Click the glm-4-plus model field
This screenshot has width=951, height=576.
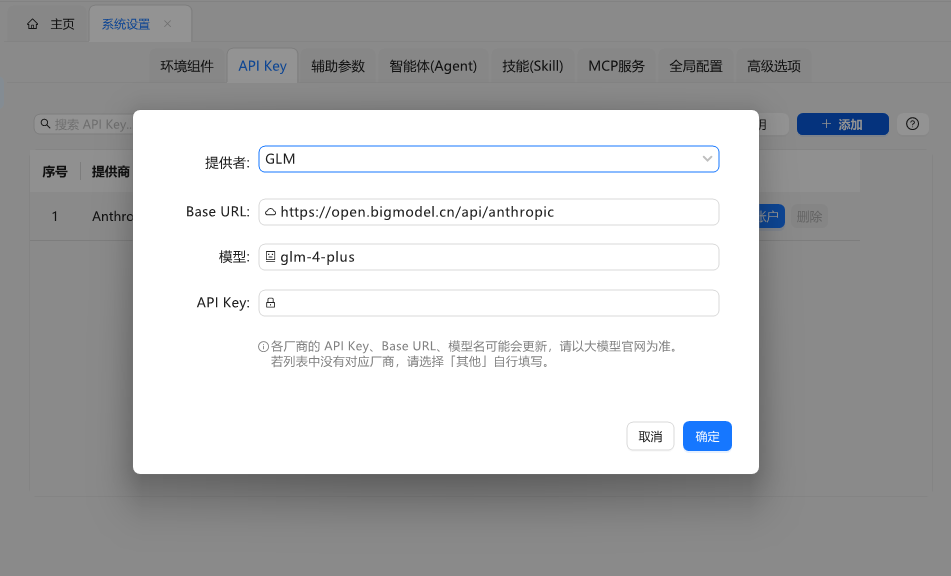coord(495,257)
